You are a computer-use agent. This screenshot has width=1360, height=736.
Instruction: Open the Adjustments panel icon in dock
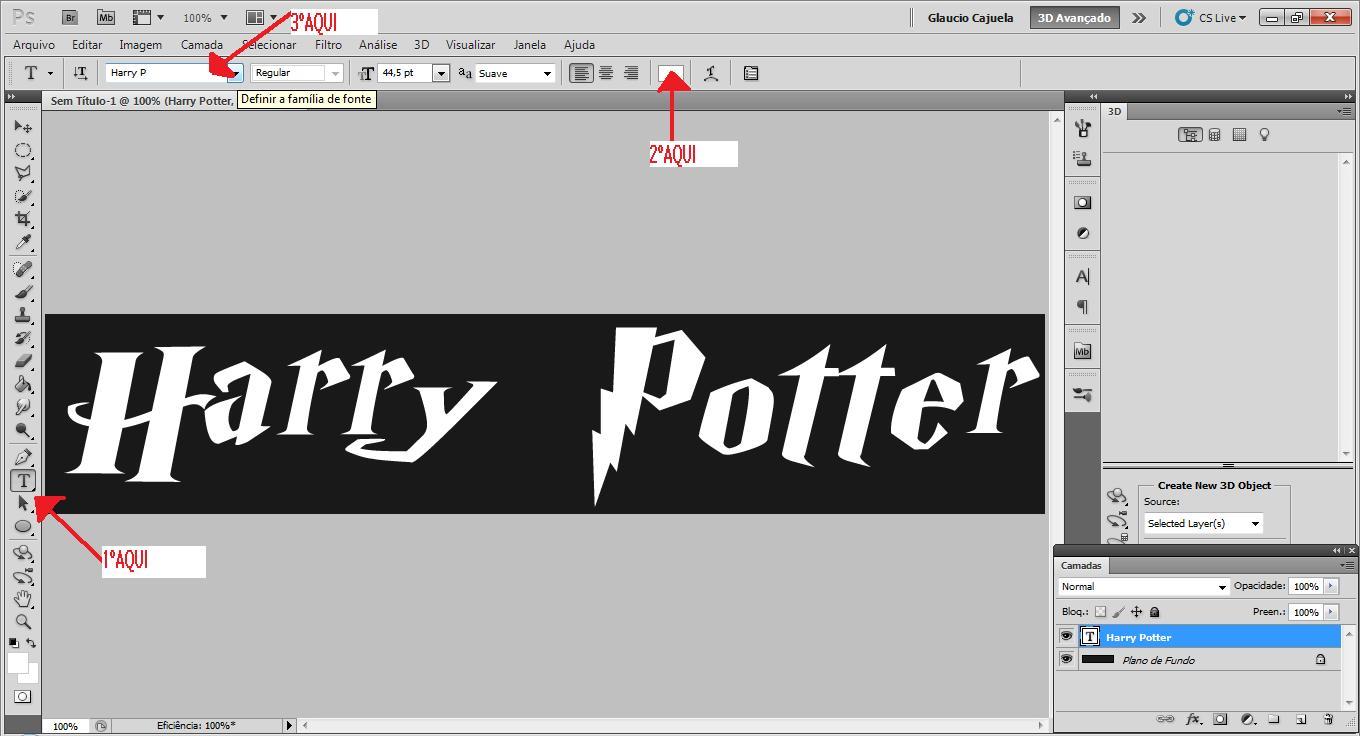(1082, 233)
